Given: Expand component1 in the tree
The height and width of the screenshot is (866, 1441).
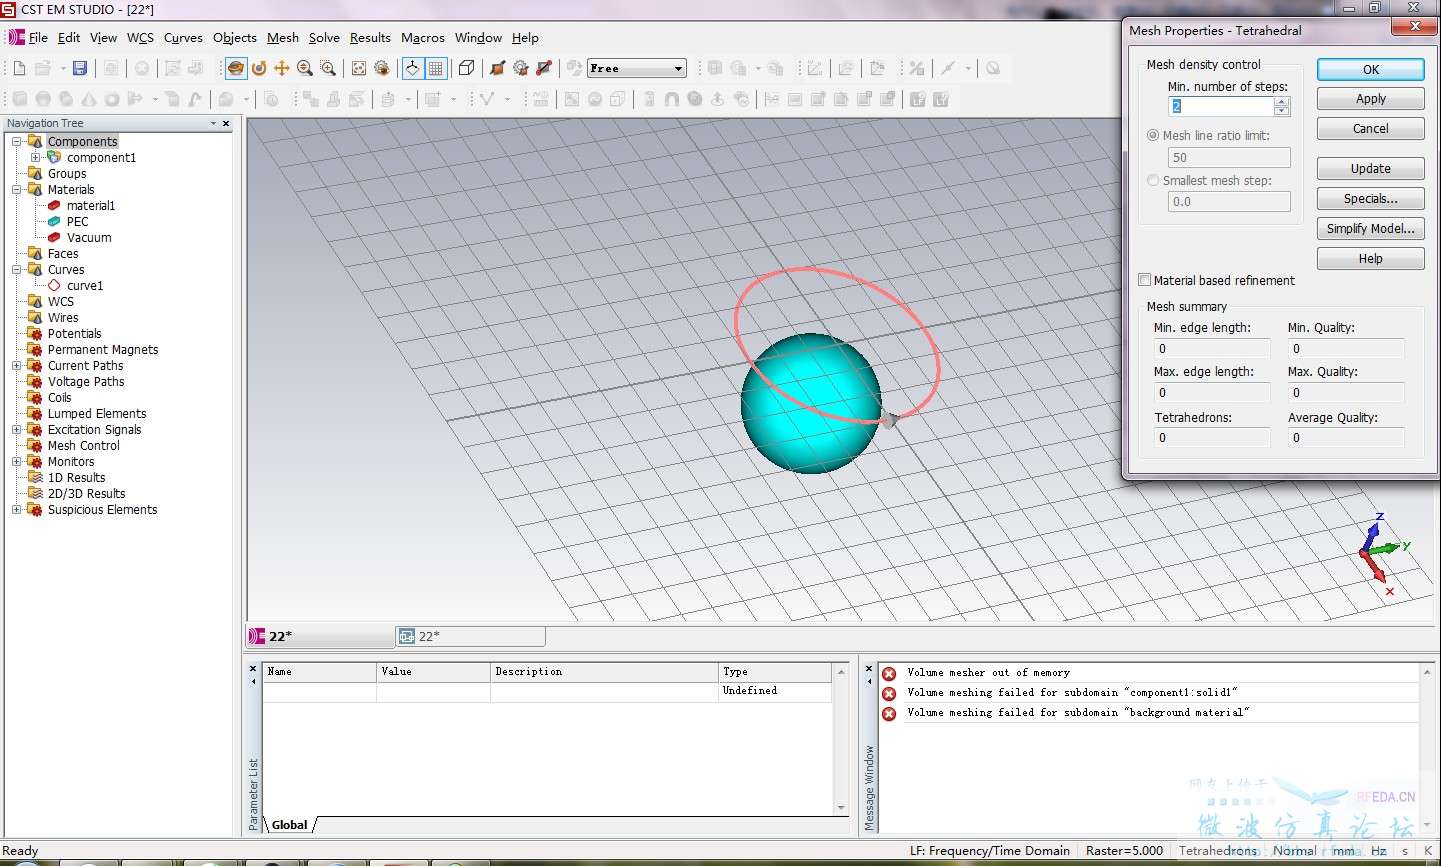Looking at the screenshot, I should pyautogui.click(x=35, y=157).
